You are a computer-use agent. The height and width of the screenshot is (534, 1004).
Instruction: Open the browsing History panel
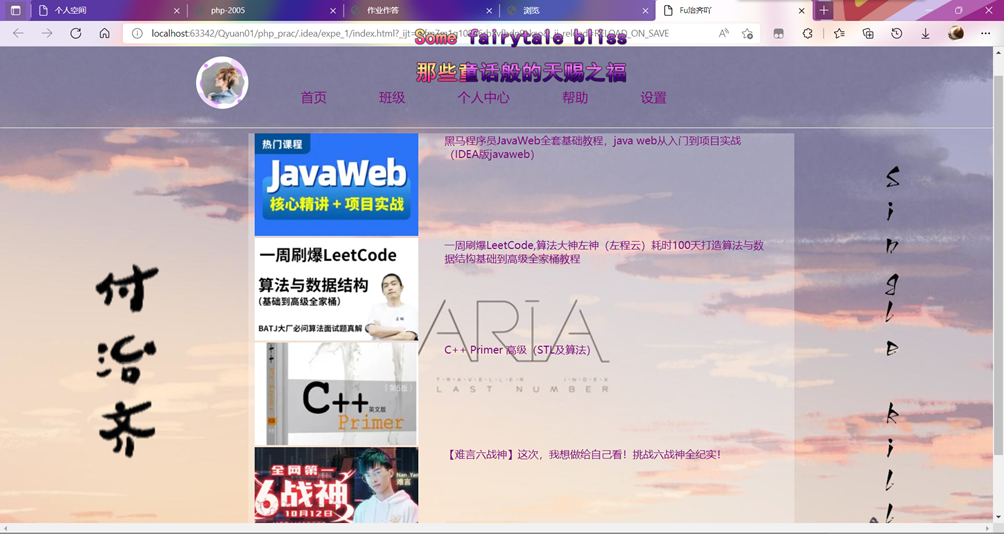[896, 33]
